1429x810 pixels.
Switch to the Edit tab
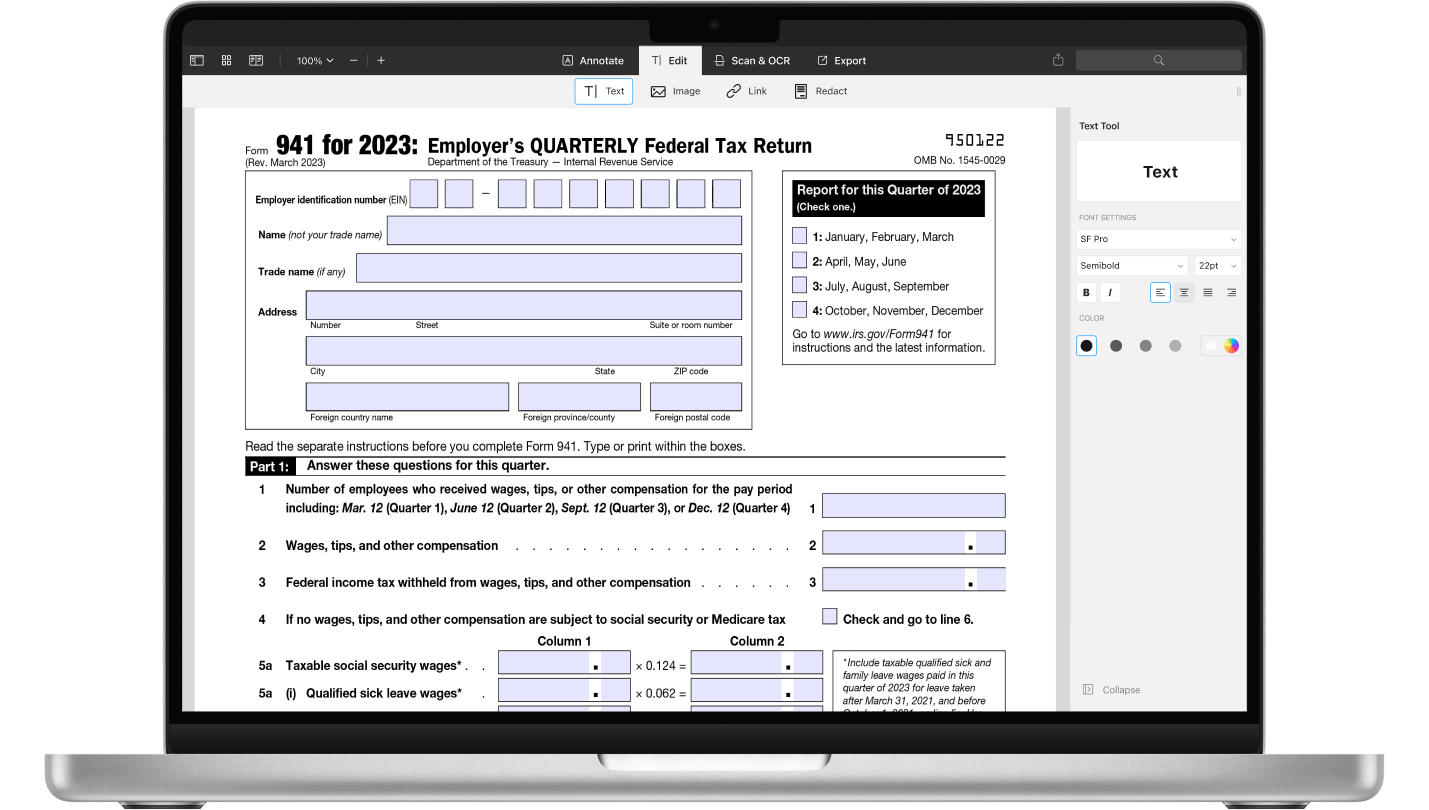(x=670, y=61)
